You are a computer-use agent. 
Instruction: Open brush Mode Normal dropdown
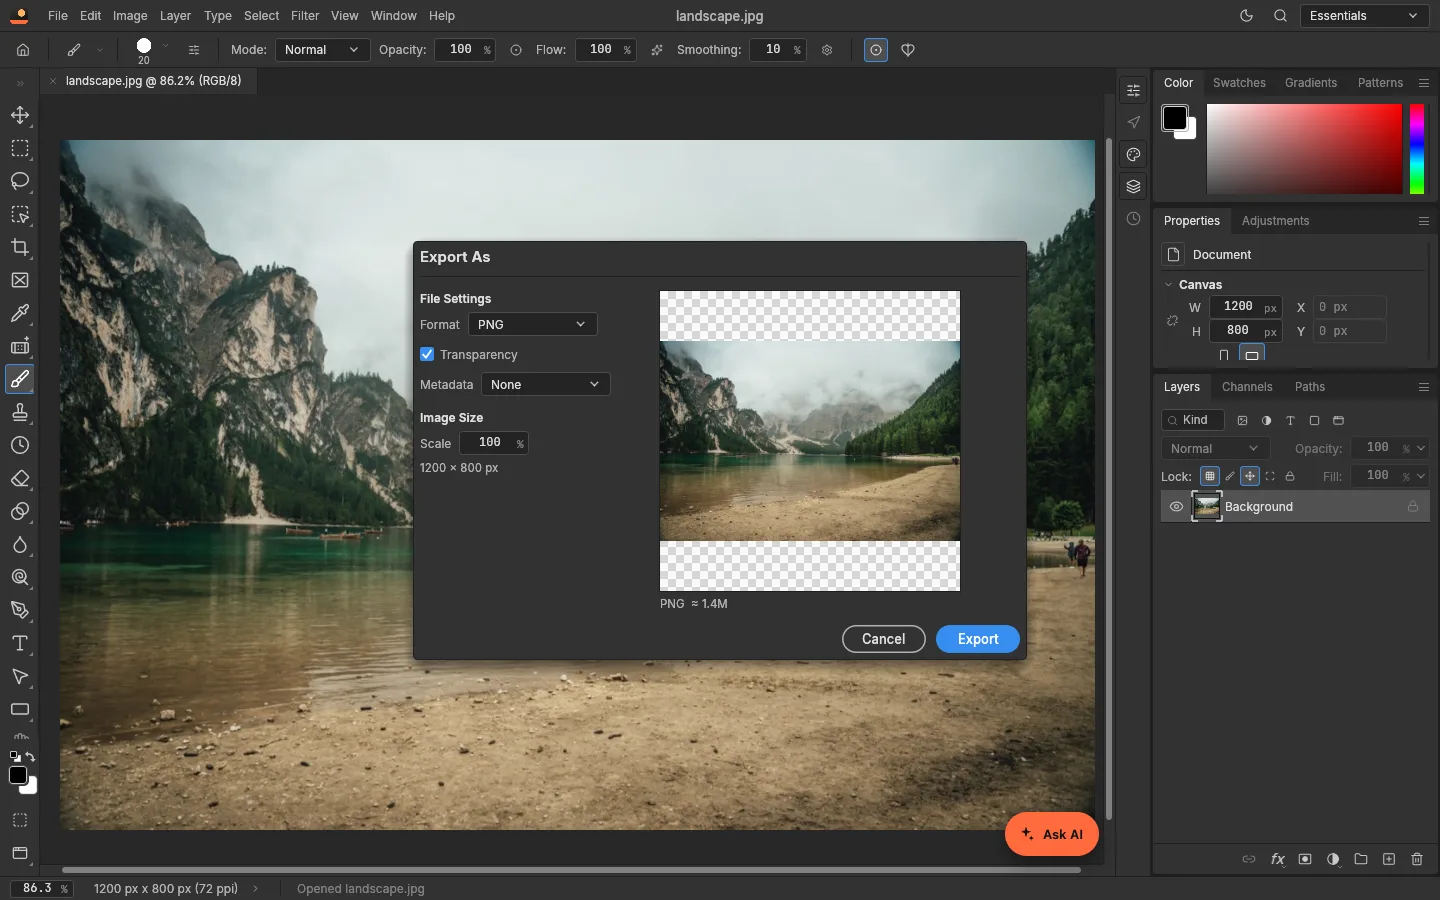point(322,49)
